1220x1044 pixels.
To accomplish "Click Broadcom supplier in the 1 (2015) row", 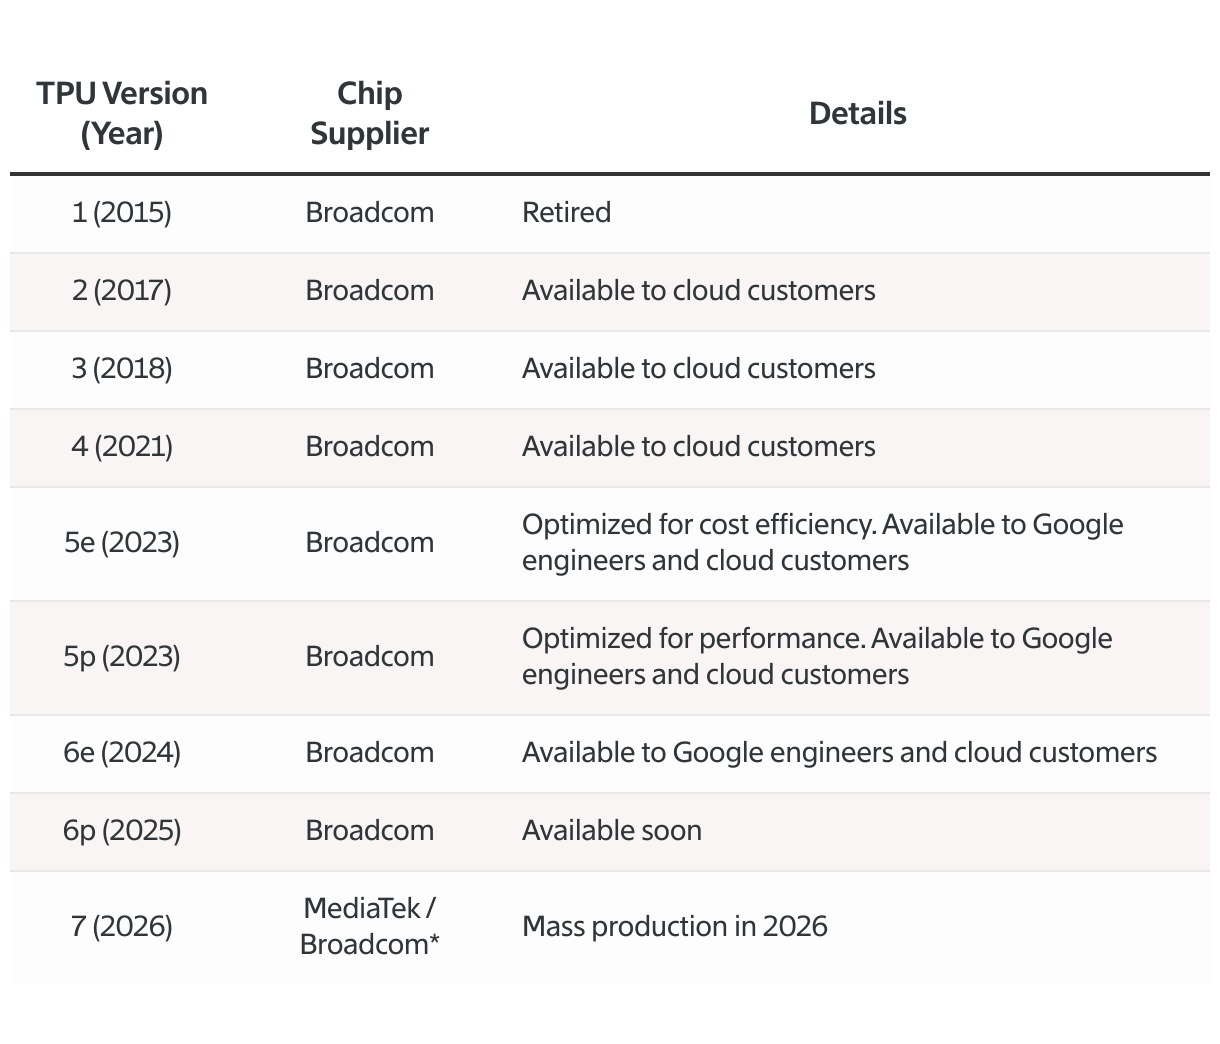I will click(x=369, y=212).
